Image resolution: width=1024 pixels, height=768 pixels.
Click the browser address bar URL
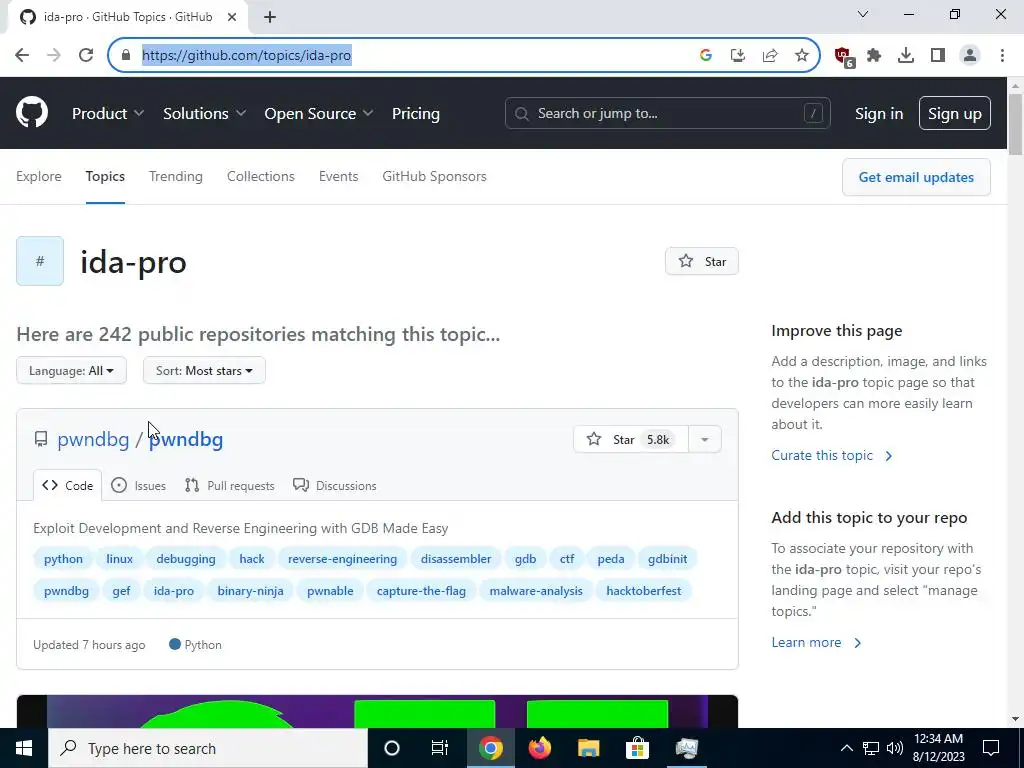click(x=246, y=56)
